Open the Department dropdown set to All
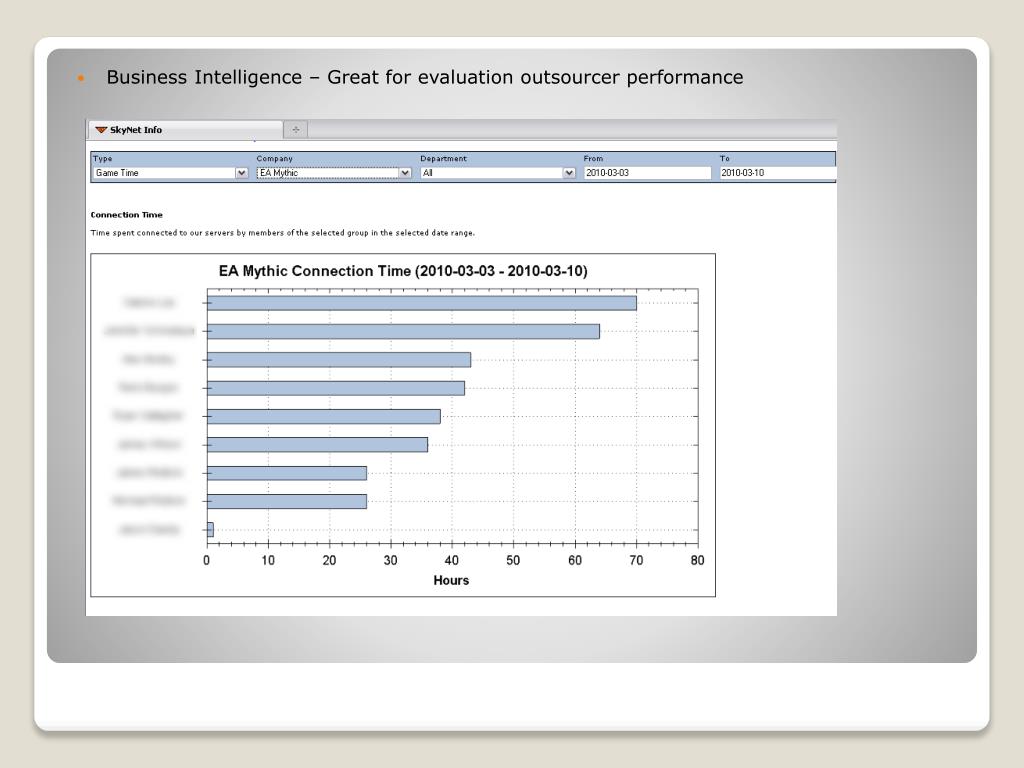The width and height of the screenshot is (1024, 768). tap(498, 173)
